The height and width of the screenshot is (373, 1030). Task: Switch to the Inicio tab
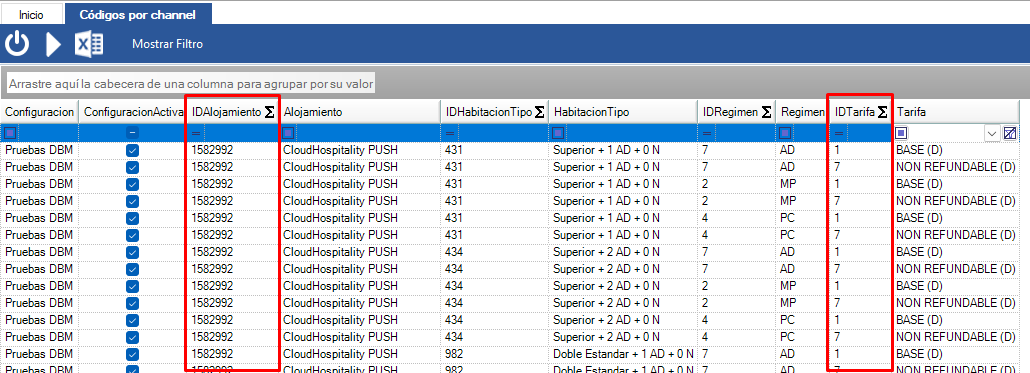[32, 14]
